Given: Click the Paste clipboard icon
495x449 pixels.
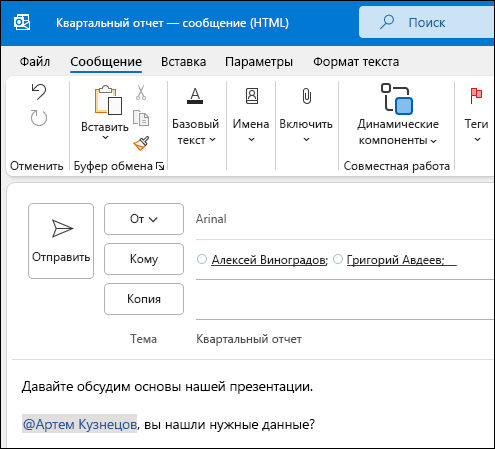Looking at the screenshot, I should (x=108, y=100).
